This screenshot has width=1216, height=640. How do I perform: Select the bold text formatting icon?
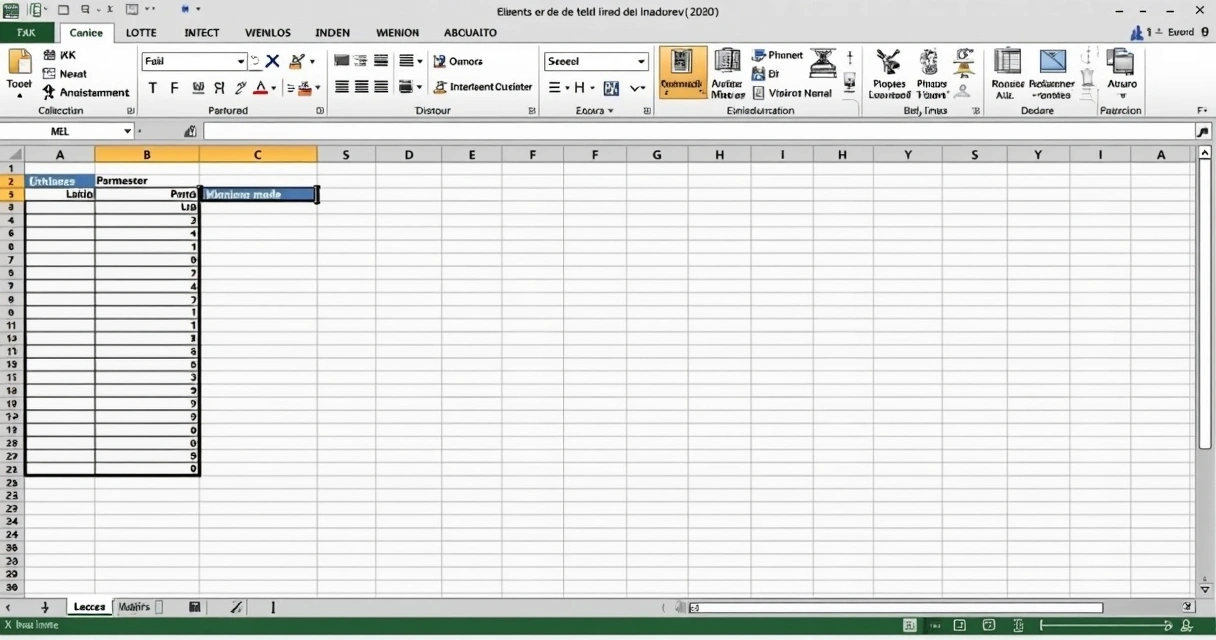[152, 88]
